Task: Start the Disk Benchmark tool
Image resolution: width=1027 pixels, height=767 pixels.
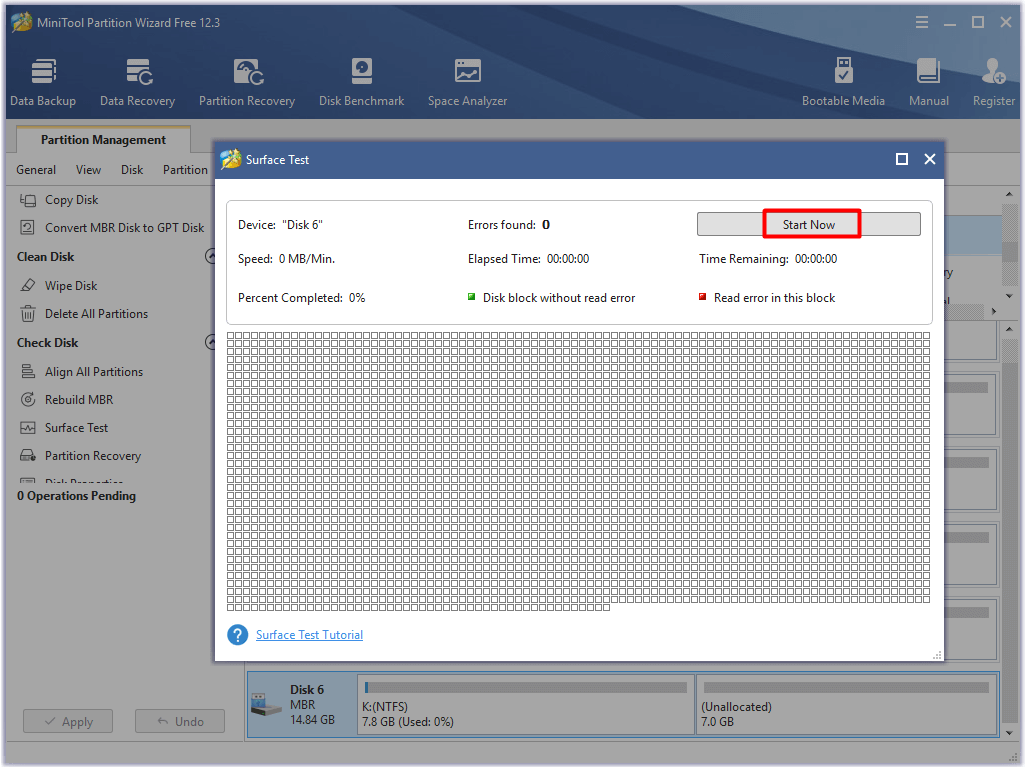Action: click(x=362, y=82)
